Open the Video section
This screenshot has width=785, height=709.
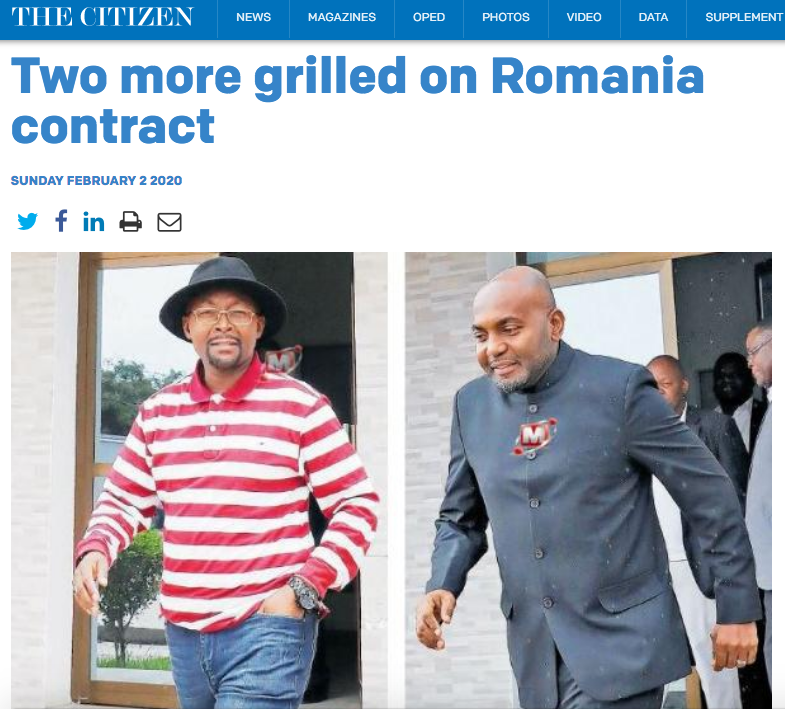(584, 18)
